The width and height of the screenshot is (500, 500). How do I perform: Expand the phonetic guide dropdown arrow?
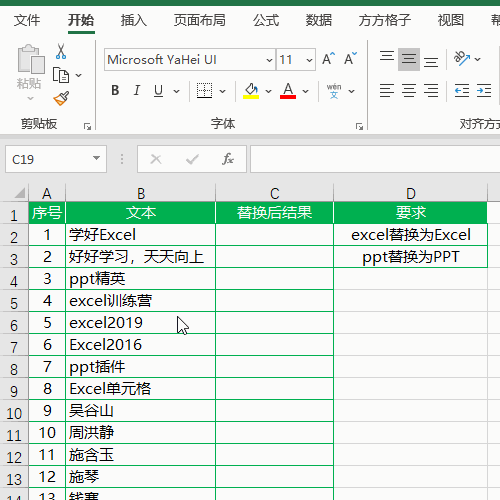click(351, 91)
